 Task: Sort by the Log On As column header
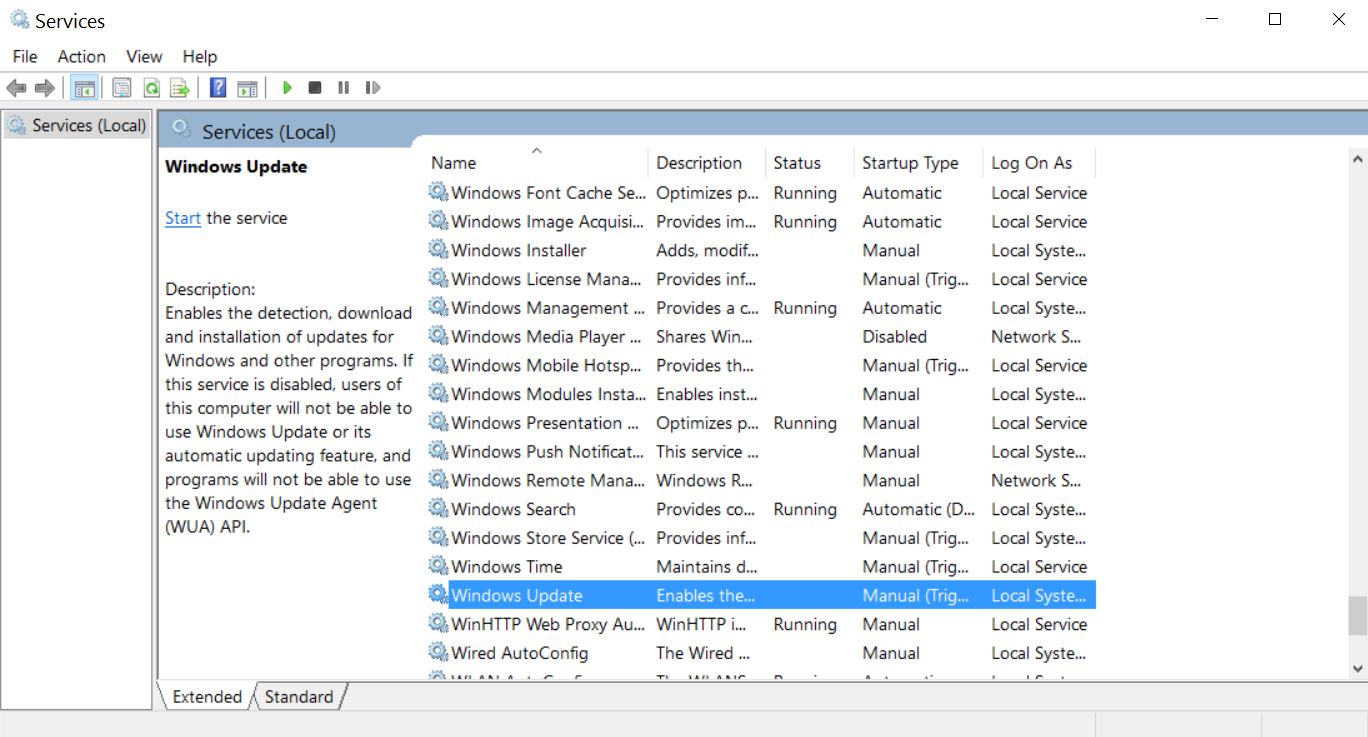1040,163
